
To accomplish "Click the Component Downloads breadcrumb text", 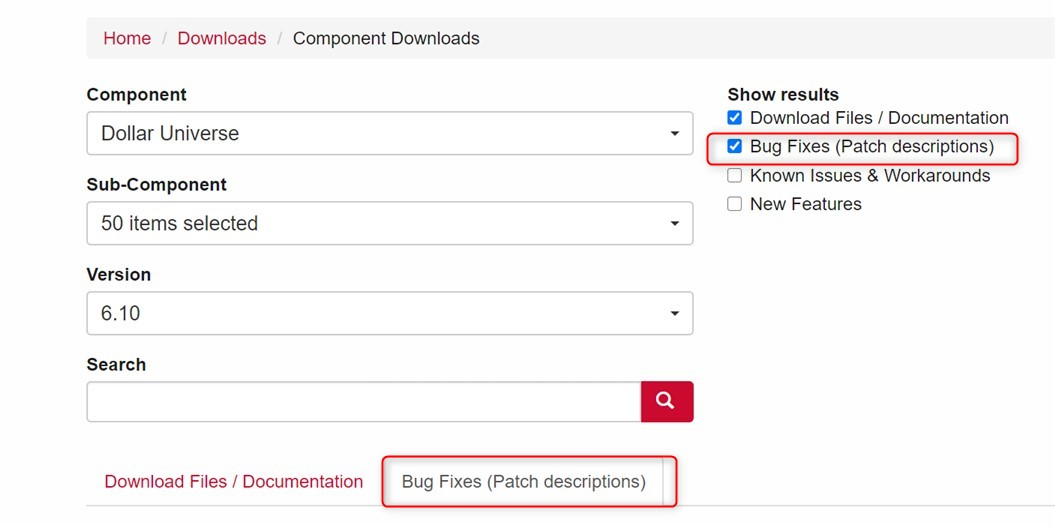I will pos(386,39).
